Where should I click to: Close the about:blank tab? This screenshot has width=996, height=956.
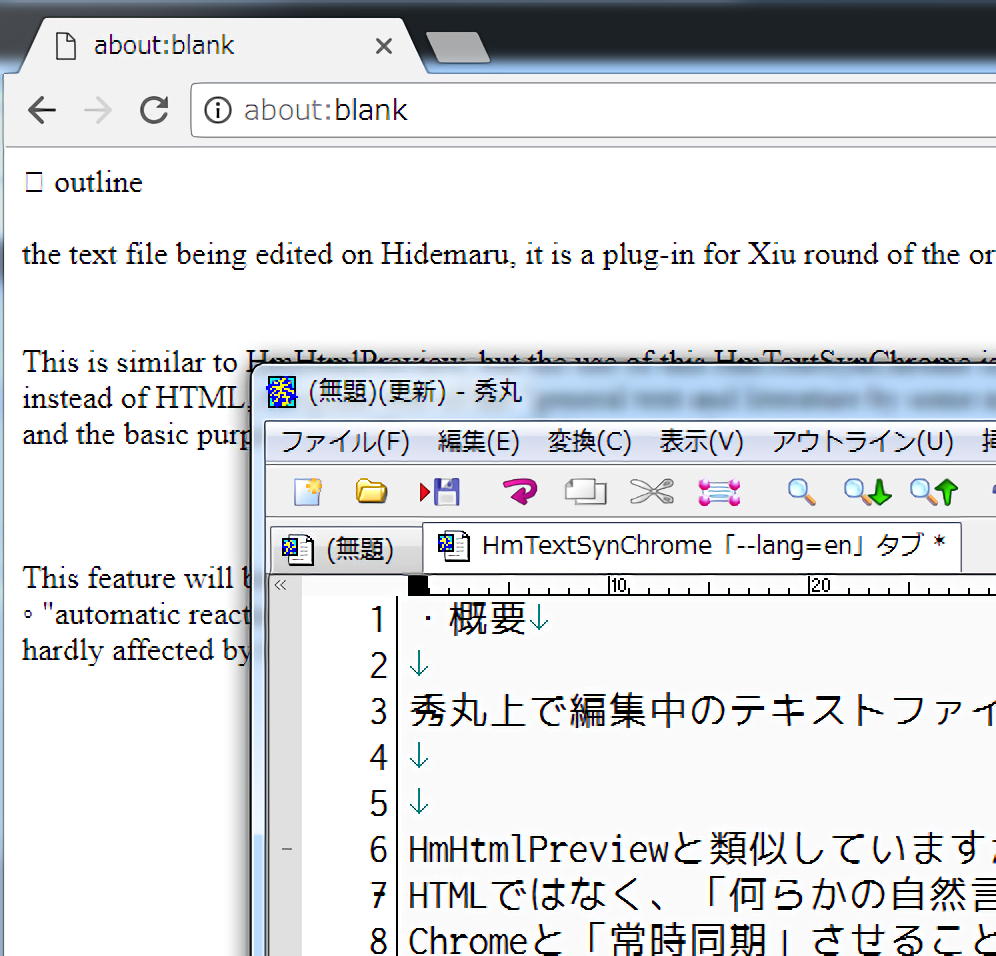click(x=384, y=46)
